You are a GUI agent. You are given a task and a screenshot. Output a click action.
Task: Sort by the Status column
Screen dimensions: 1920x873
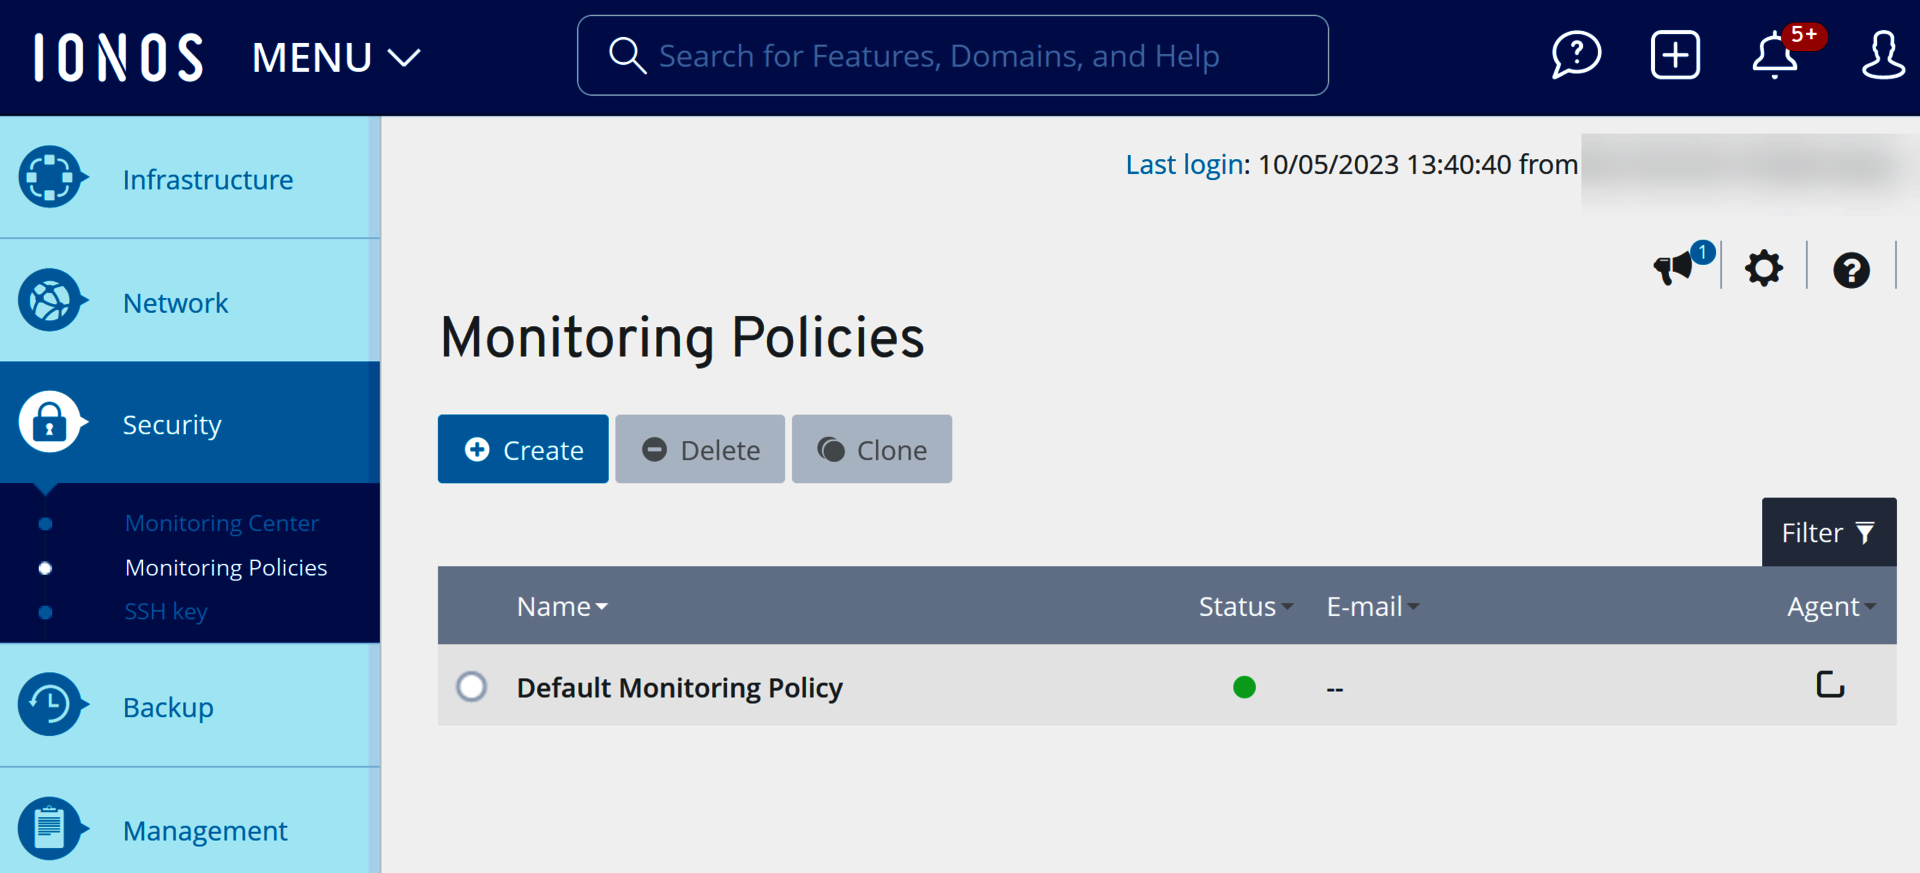[1245, 606]
